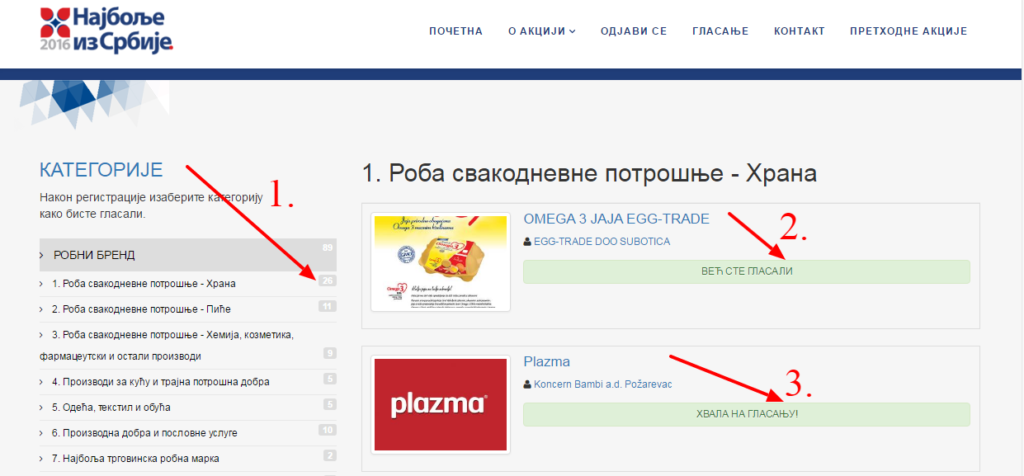
Task: View ПРЕТХОДНЕ АКЦИЈЕ in the navigation
Action: 908,31
